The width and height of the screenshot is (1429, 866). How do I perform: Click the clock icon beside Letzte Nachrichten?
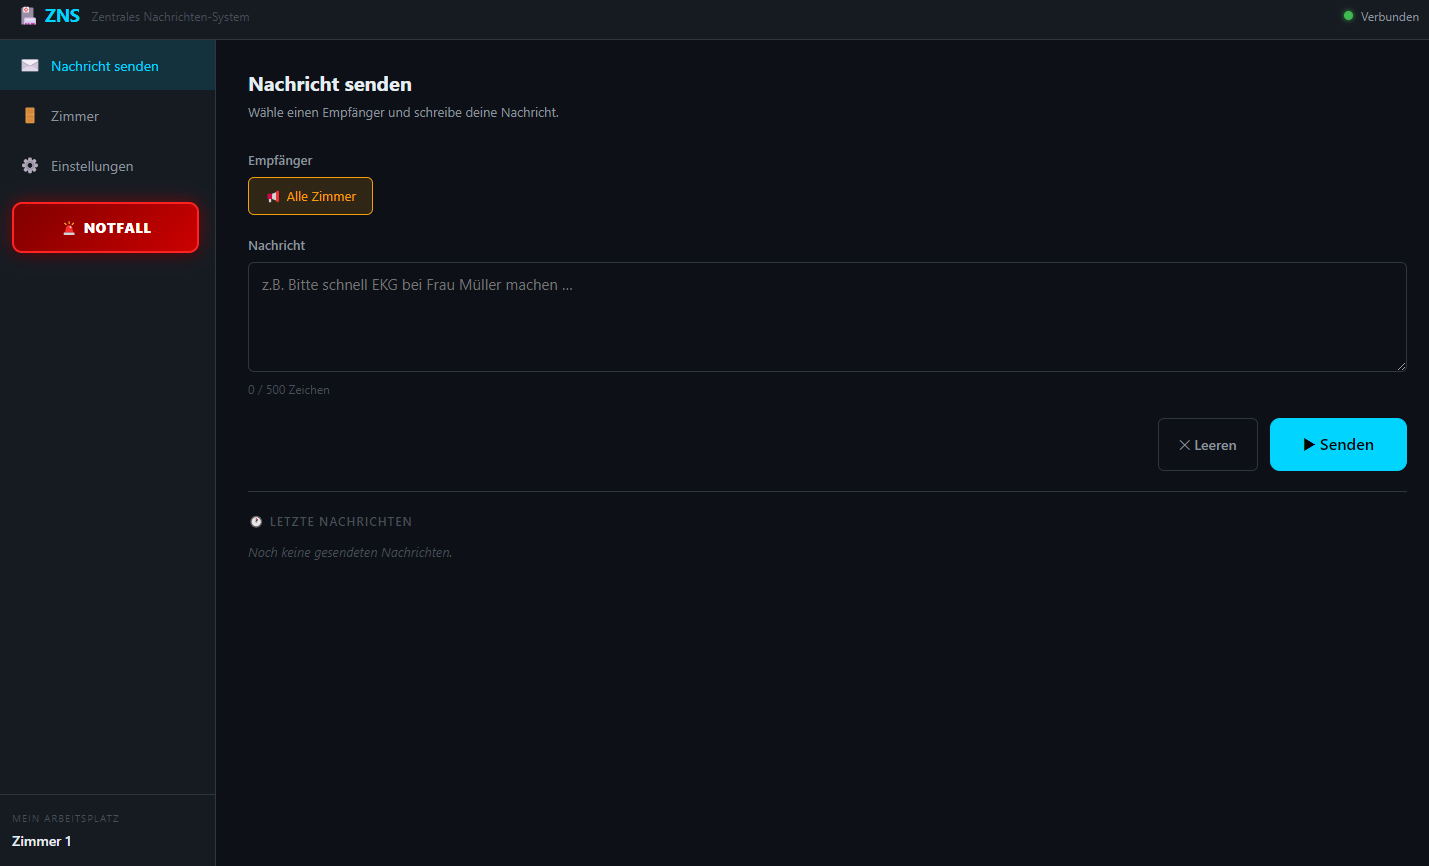(256, 522)
